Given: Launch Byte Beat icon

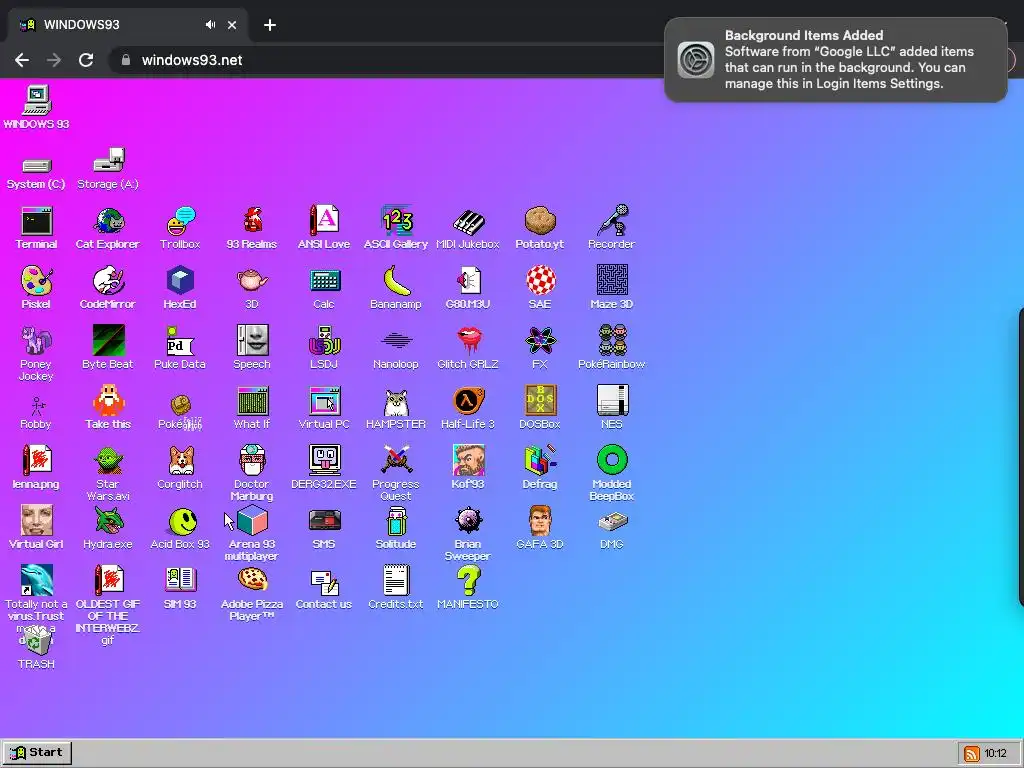Looking at the screenshot, I should coord(108,342).
